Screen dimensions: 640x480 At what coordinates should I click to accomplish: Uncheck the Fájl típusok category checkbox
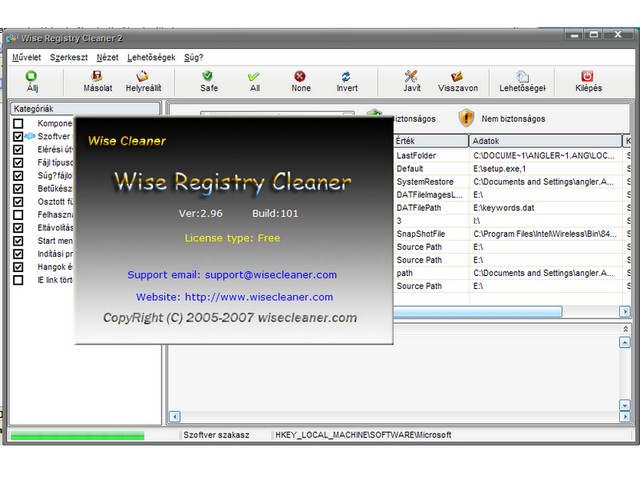pos(18,162)
